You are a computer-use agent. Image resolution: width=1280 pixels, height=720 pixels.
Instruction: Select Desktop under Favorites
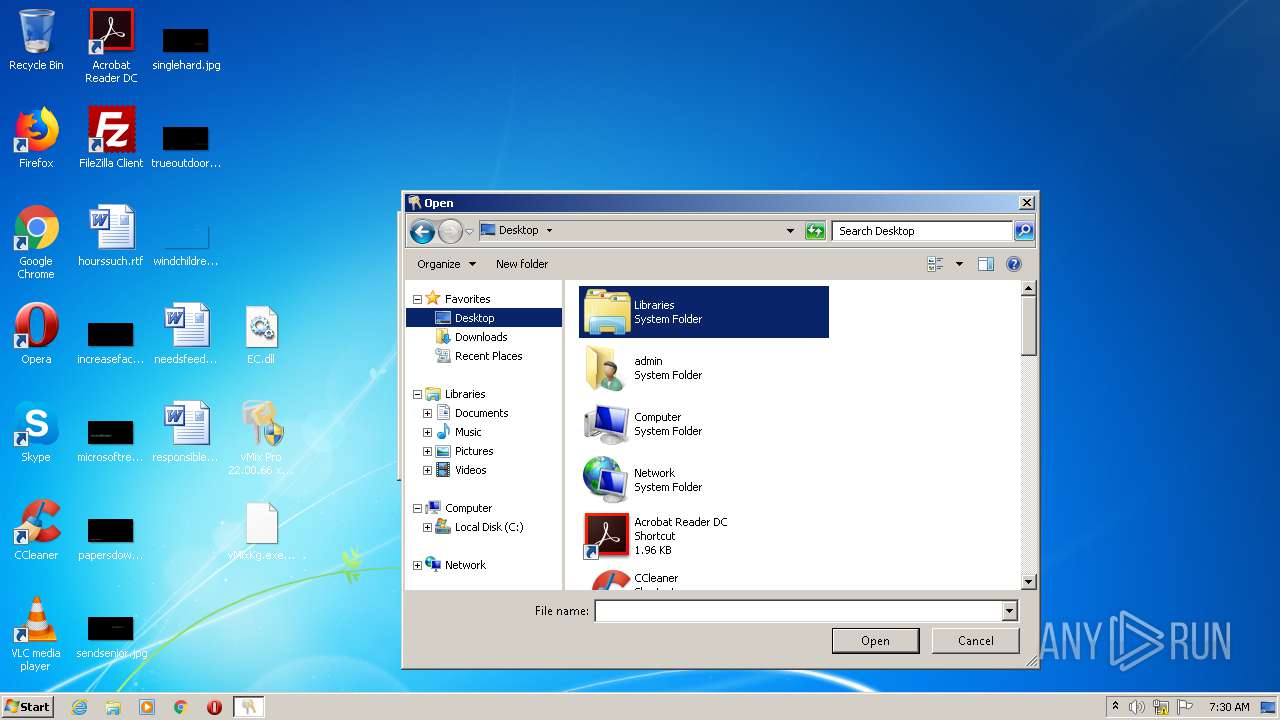click(484, 318)
